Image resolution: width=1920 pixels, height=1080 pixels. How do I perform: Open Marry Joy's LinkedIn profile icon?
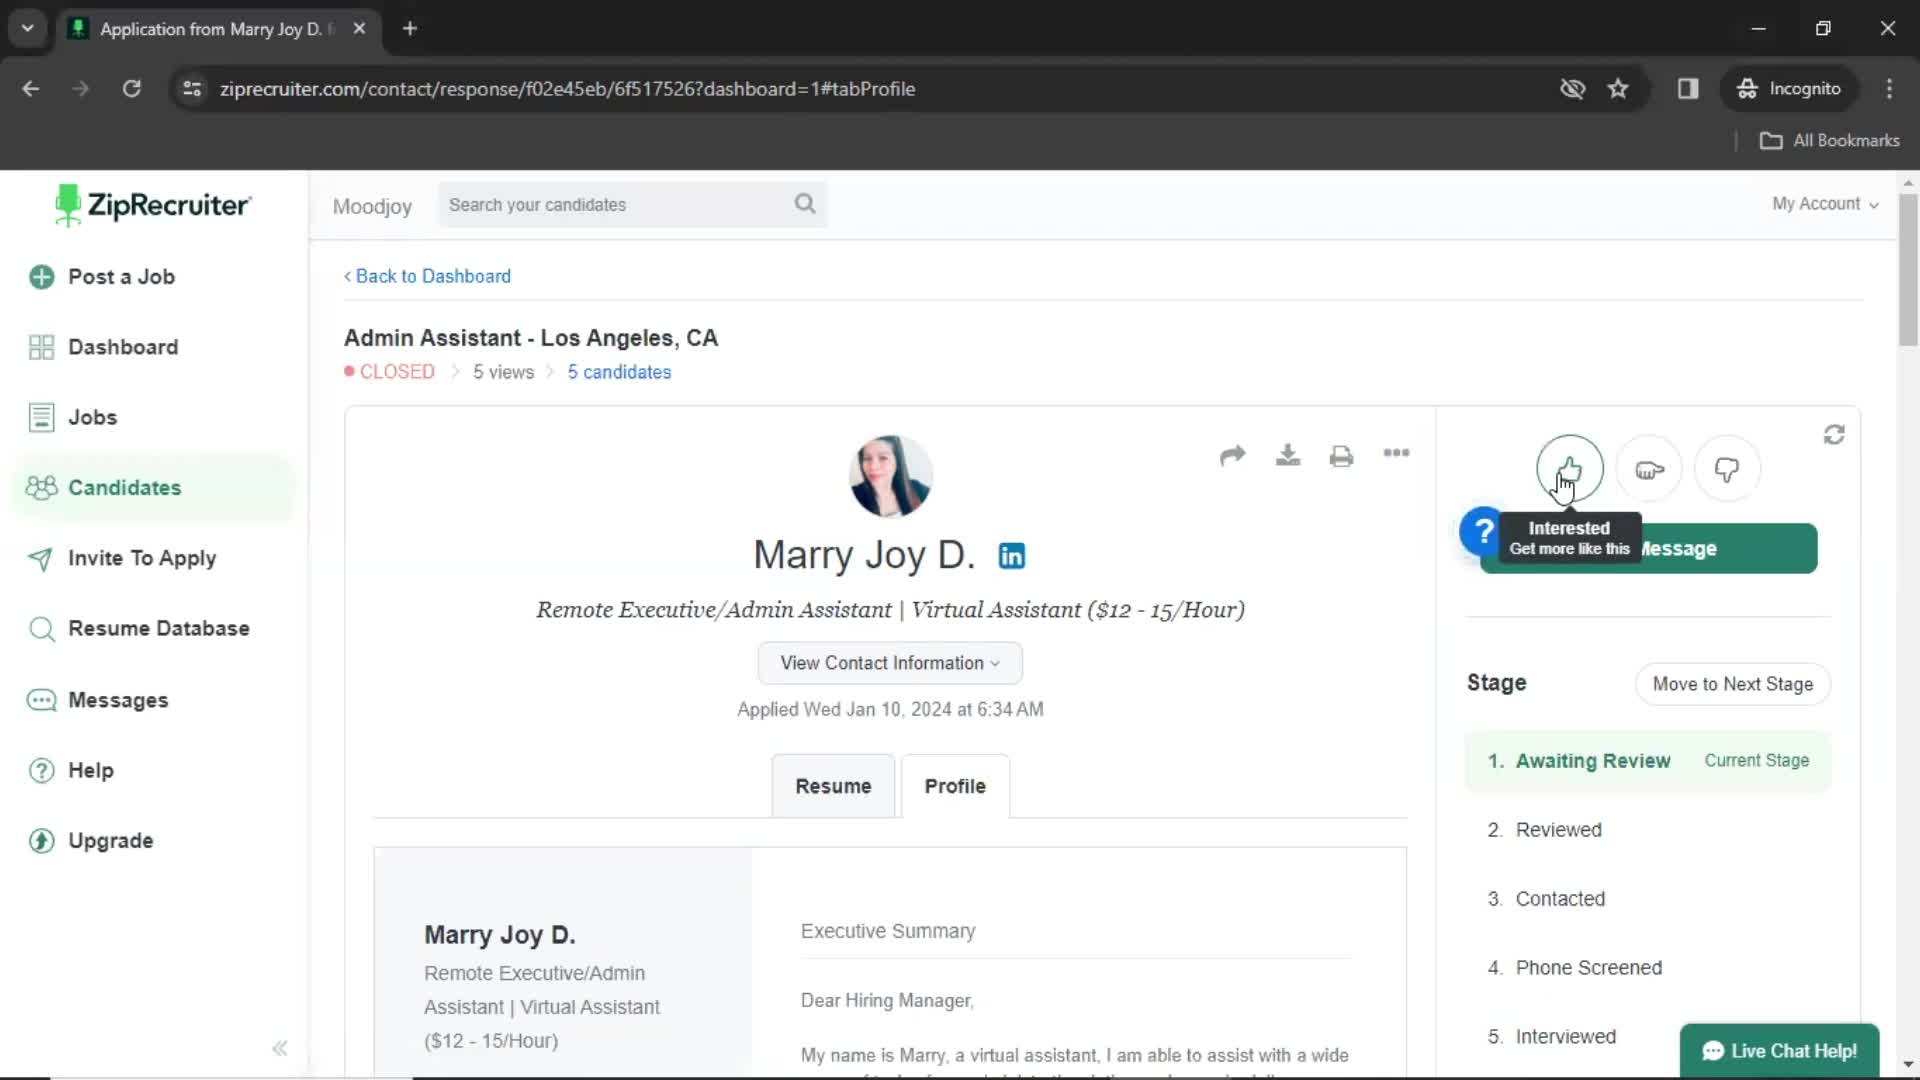(x=1012, y=556)
